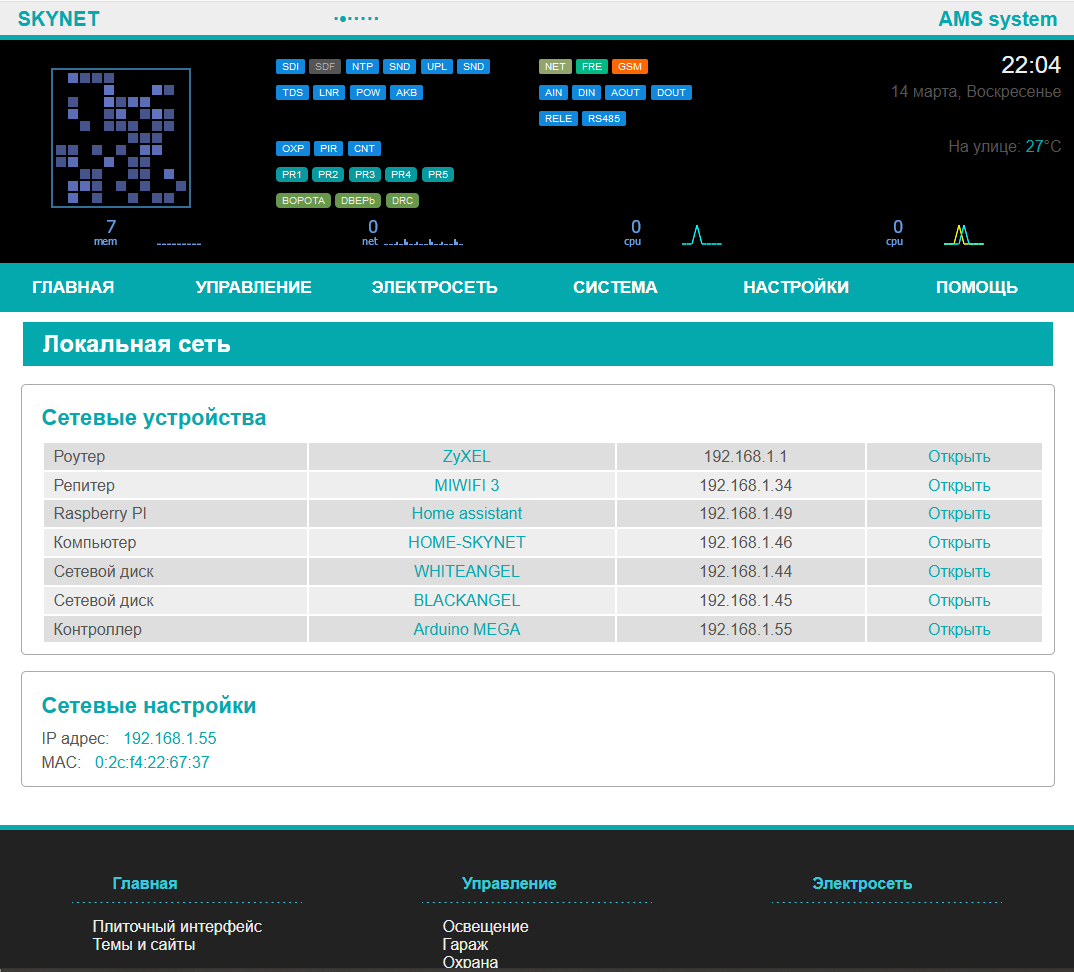
Task: Open the УПРАВЛЕНИЕ menu
Action: click(253, 288)
